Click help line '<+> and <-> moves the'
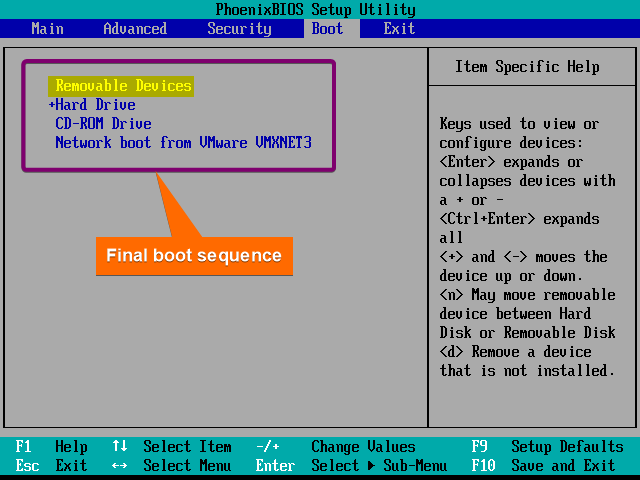The height and width of the screenshot is (480, 640). (x=523, y=257)
